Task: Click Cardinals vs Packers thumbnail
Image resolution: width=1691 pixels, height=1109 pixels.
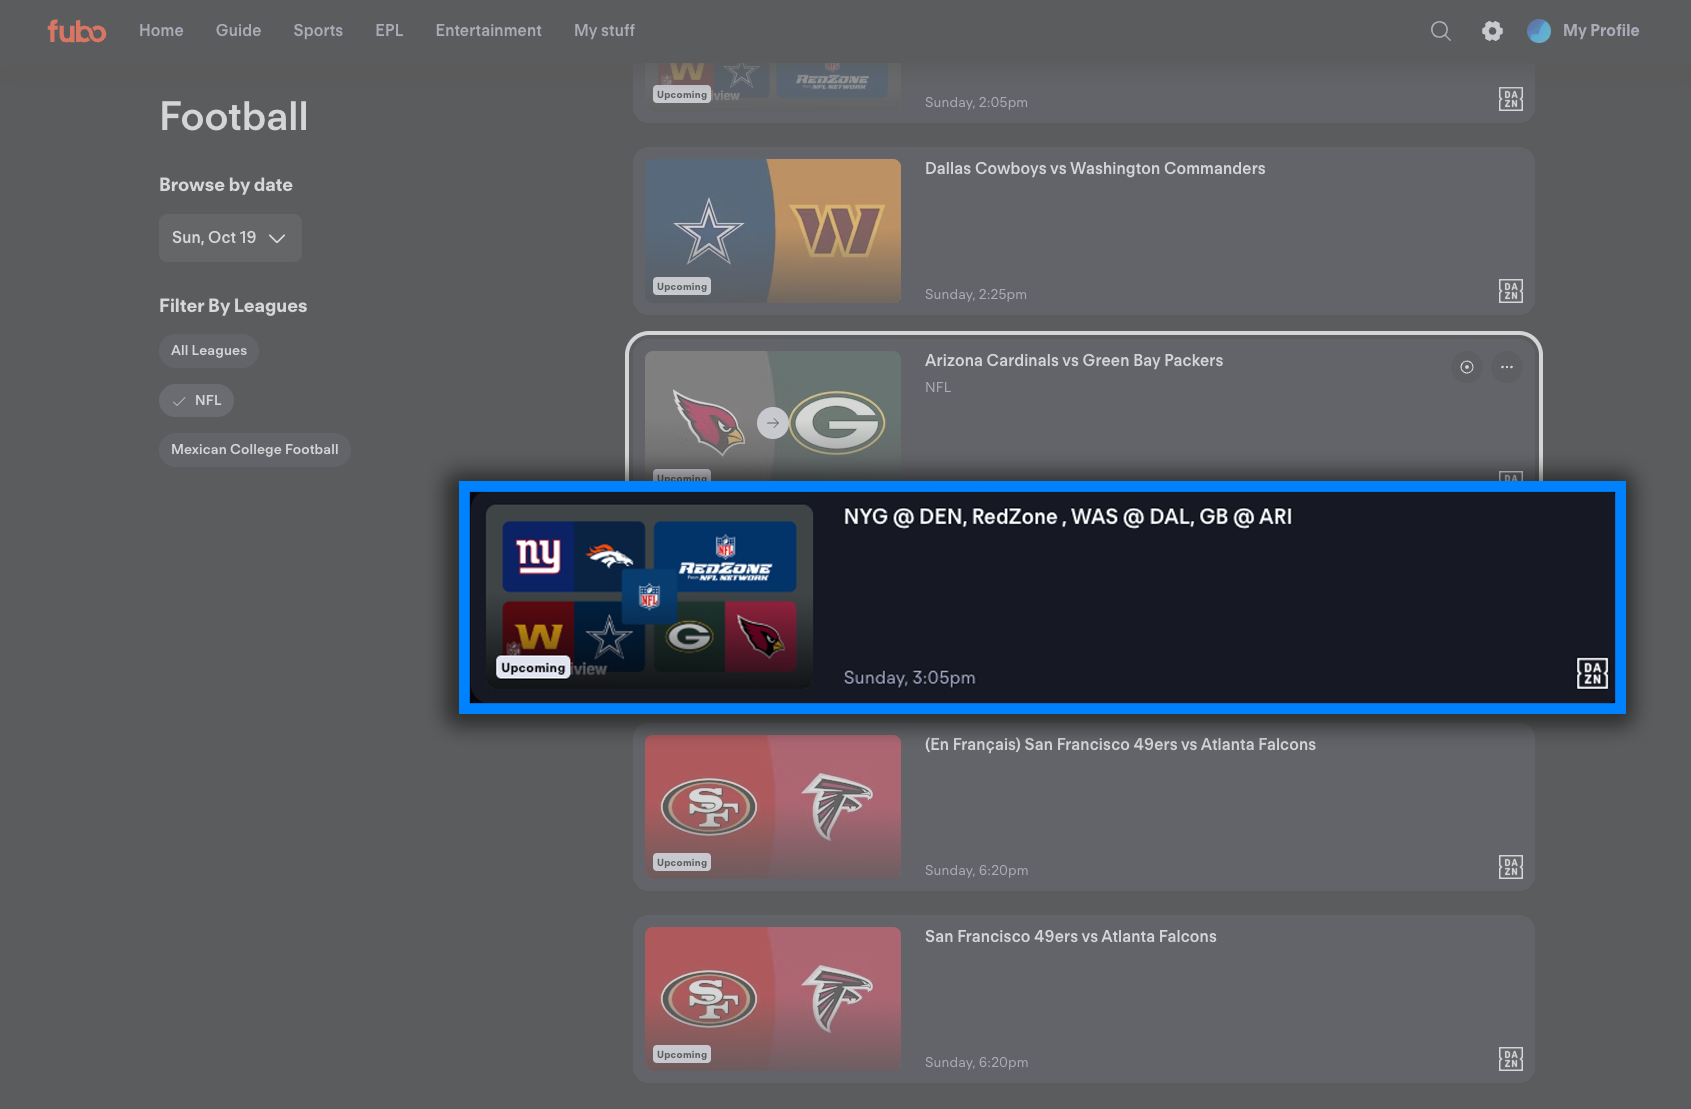Action: 773,416
